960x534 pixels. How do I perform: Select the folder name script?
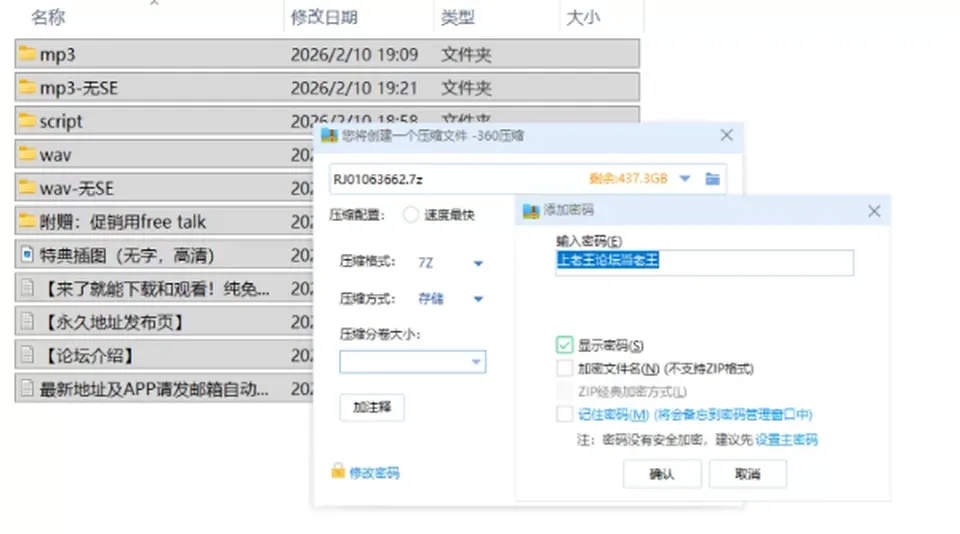(61, 121)
